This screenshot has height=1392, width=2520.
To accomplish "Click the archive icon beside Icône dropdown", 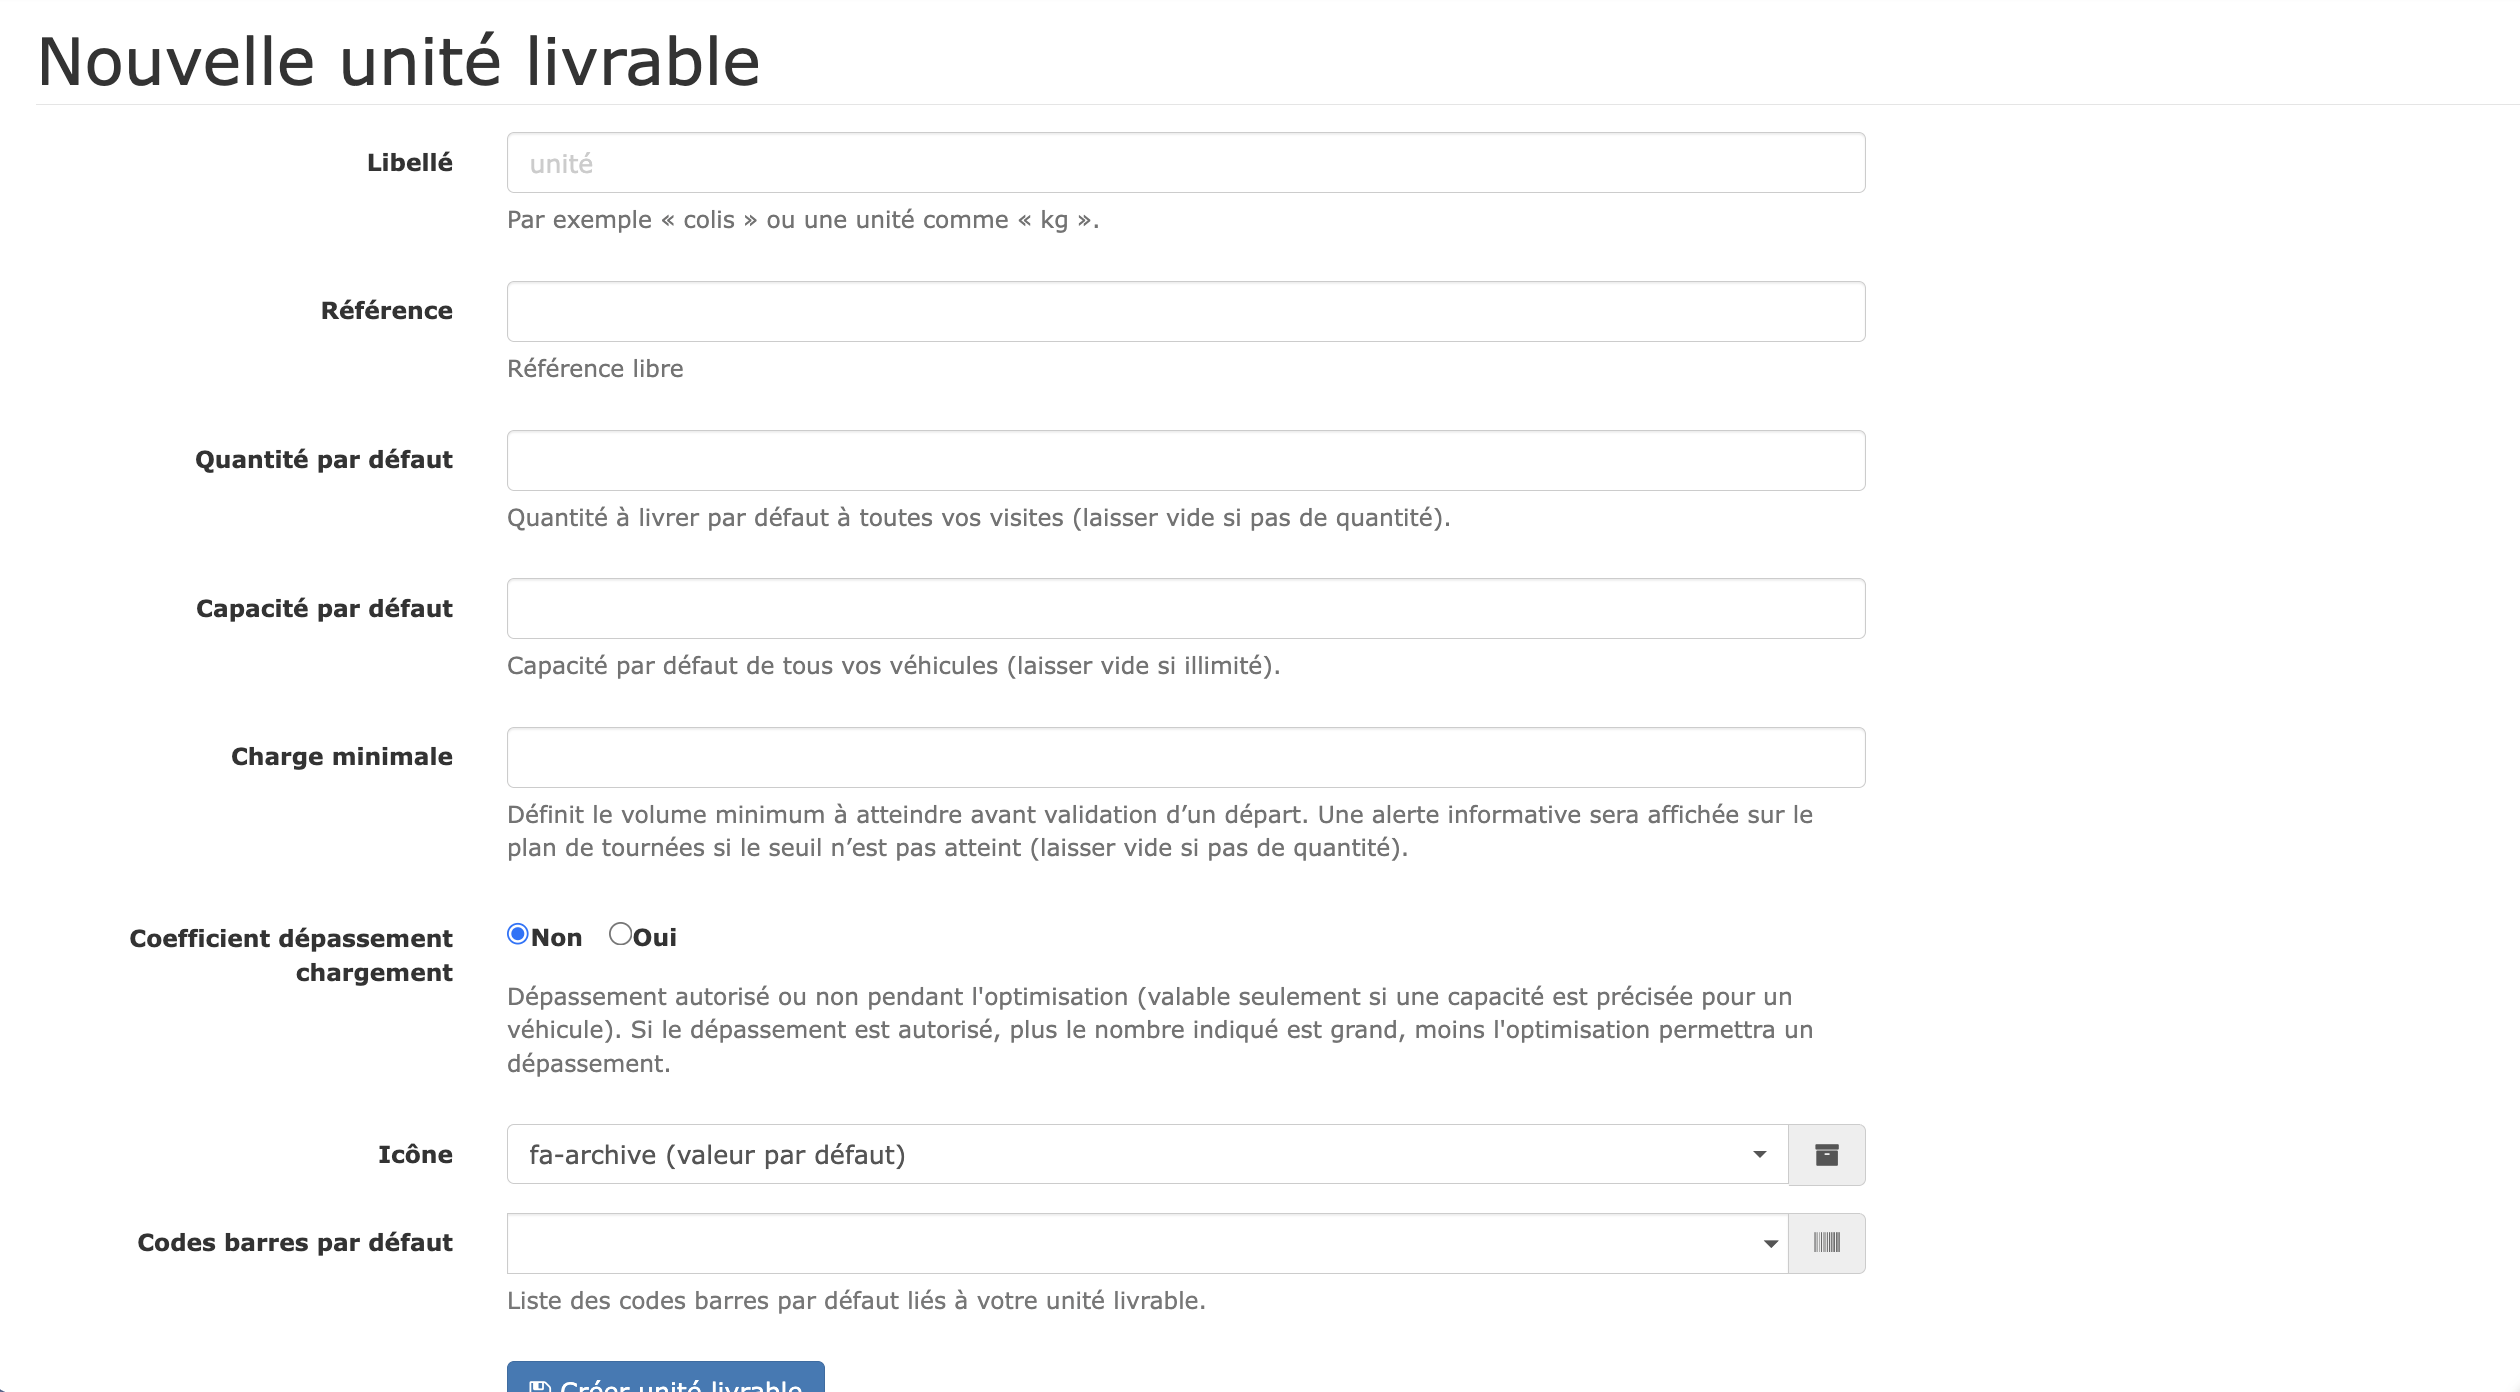I will pyautogui.click(x=1826, y=1155).
